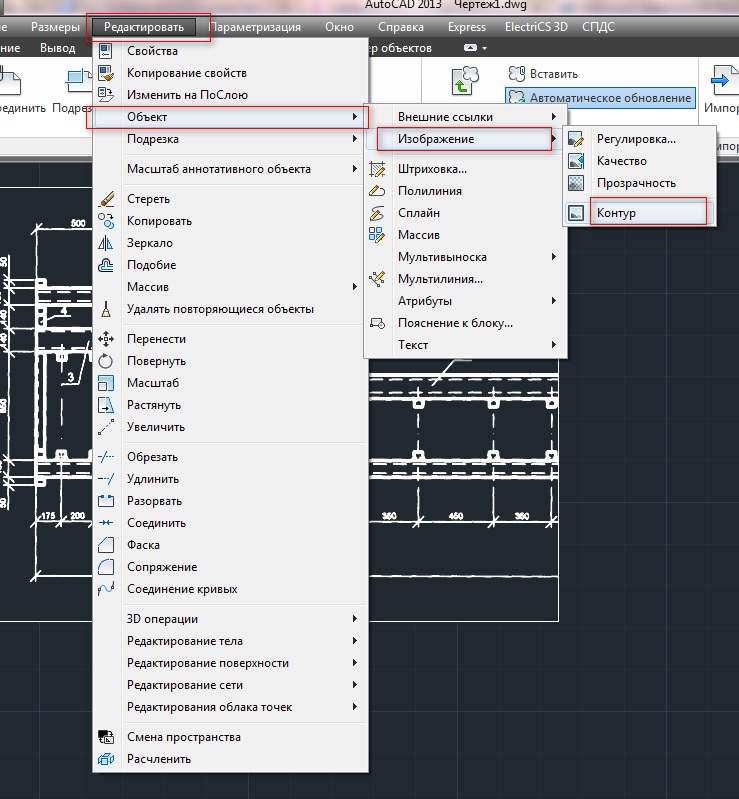Click the Explode (Расчленить) icon
Image resolution: width=739 pixels, height=799 pixels.
click(107, 759)
